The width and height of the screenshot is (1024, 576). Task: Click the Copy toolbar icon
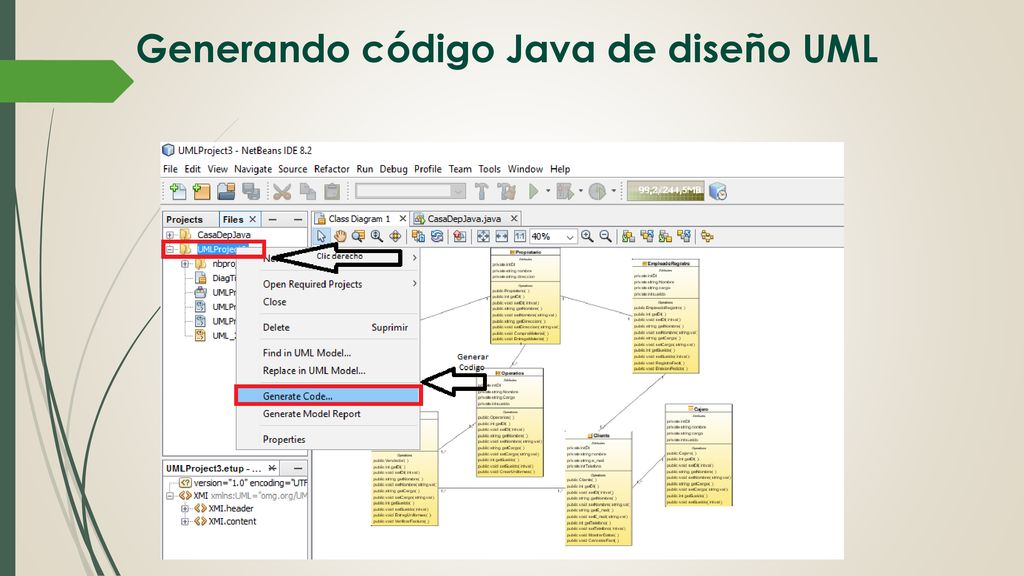(307, 191)
